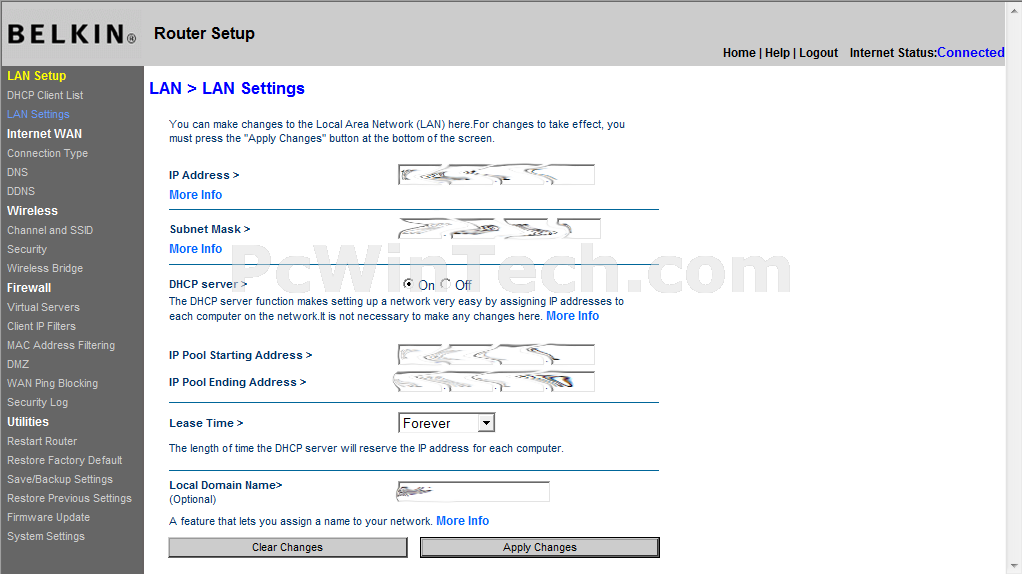1022x574 pixels.
Task: Select LAN Settings in sidebar
Action: click(38, 114)
